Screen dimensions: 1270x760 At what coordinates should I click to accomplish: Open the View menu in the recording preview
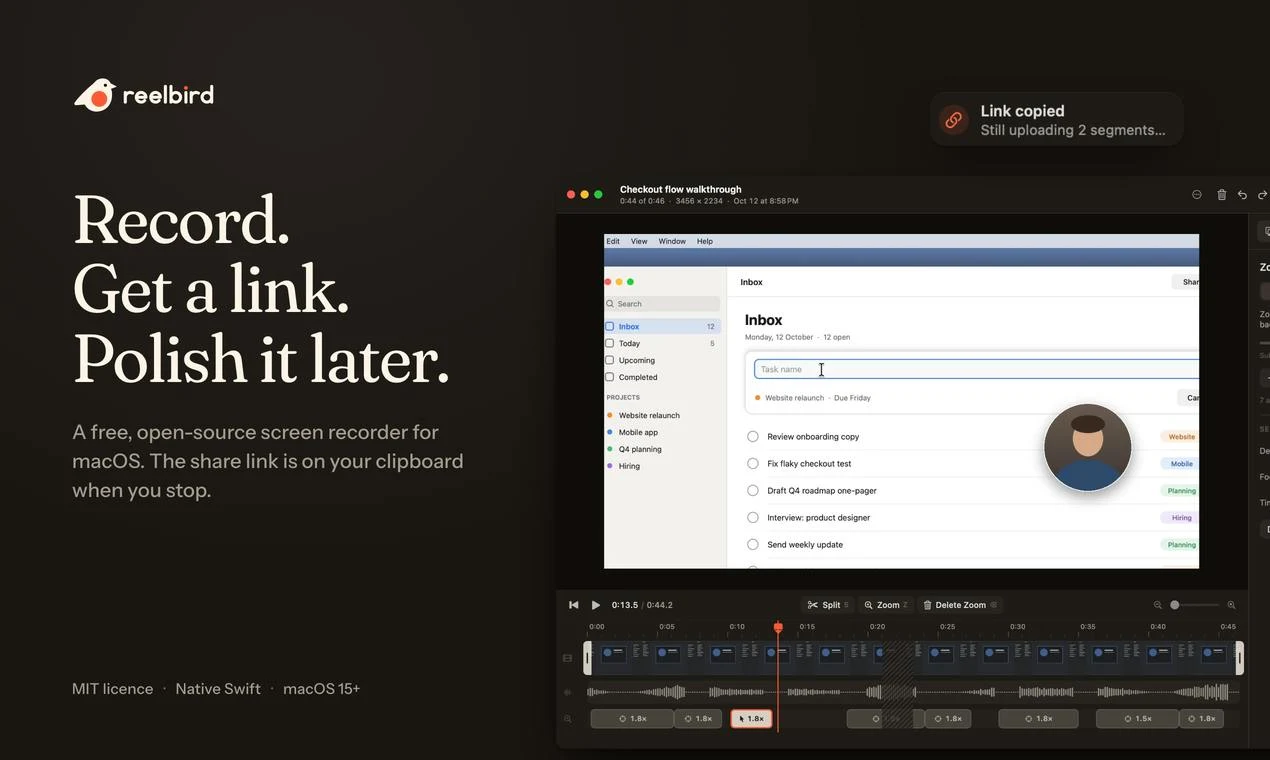pos(639,241)
